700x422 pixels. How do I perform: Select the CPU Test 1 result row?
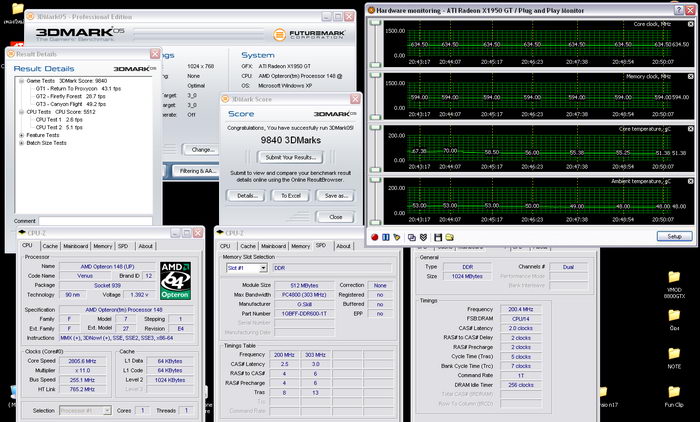(59, 120)
